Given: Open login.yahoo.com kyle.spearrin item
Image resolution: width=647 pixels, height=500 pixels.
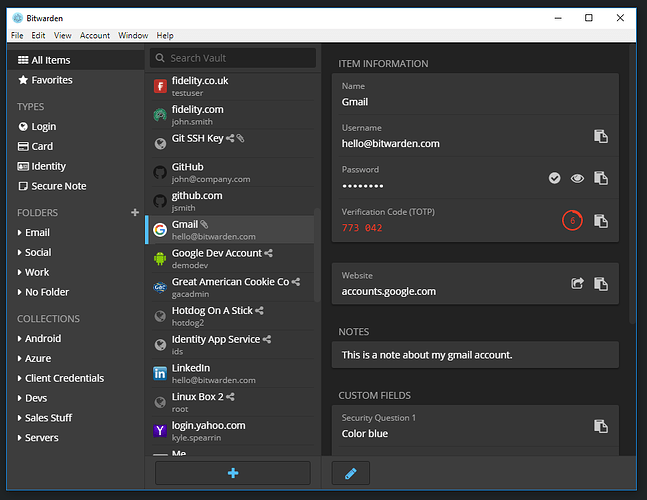Looking at the screenshot, I should tap(232, 431).
